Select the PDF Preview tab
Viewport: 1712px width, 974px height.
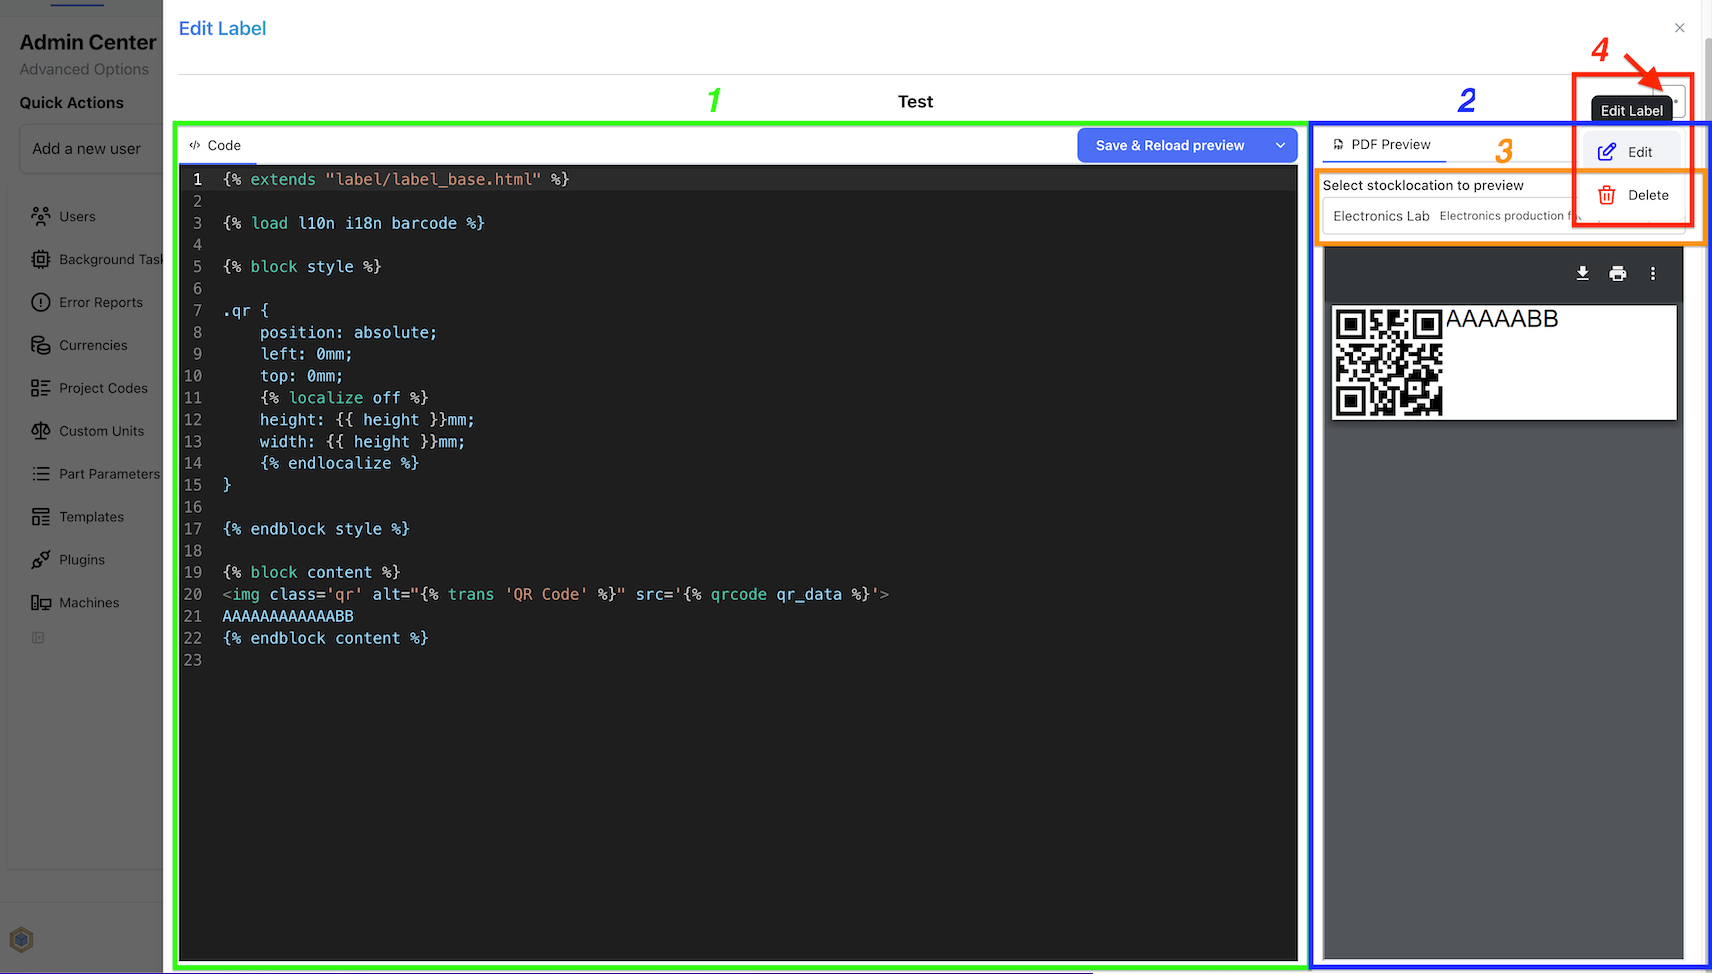(1383, 145)
